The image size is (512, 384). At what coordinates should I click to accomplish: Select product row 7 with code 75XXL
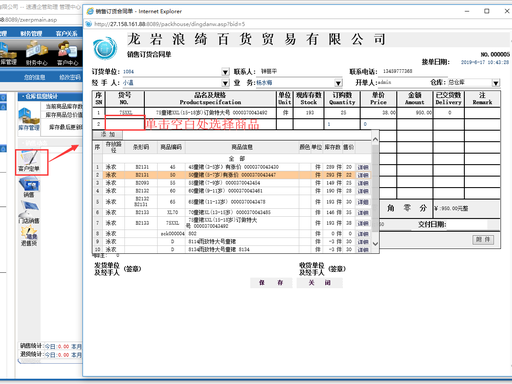(x=232, y=223)
